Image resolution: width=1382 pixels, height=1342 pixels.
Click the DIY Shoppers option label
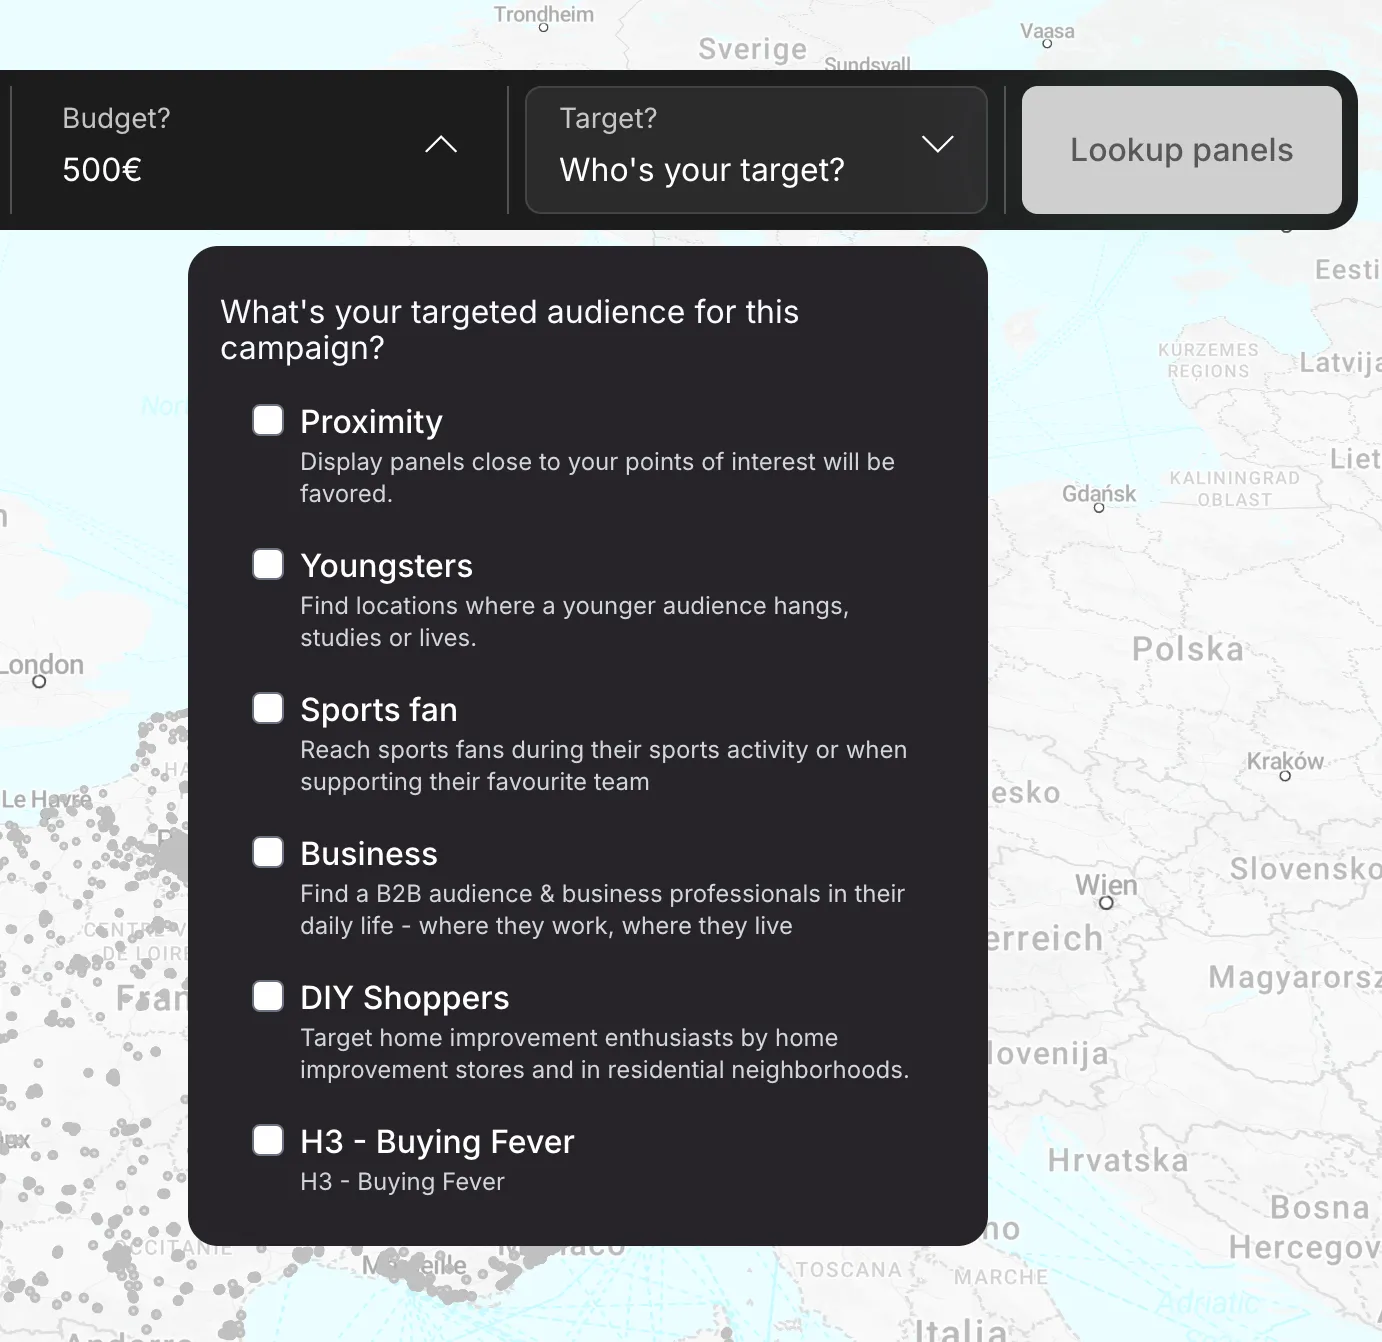point(405,998)
